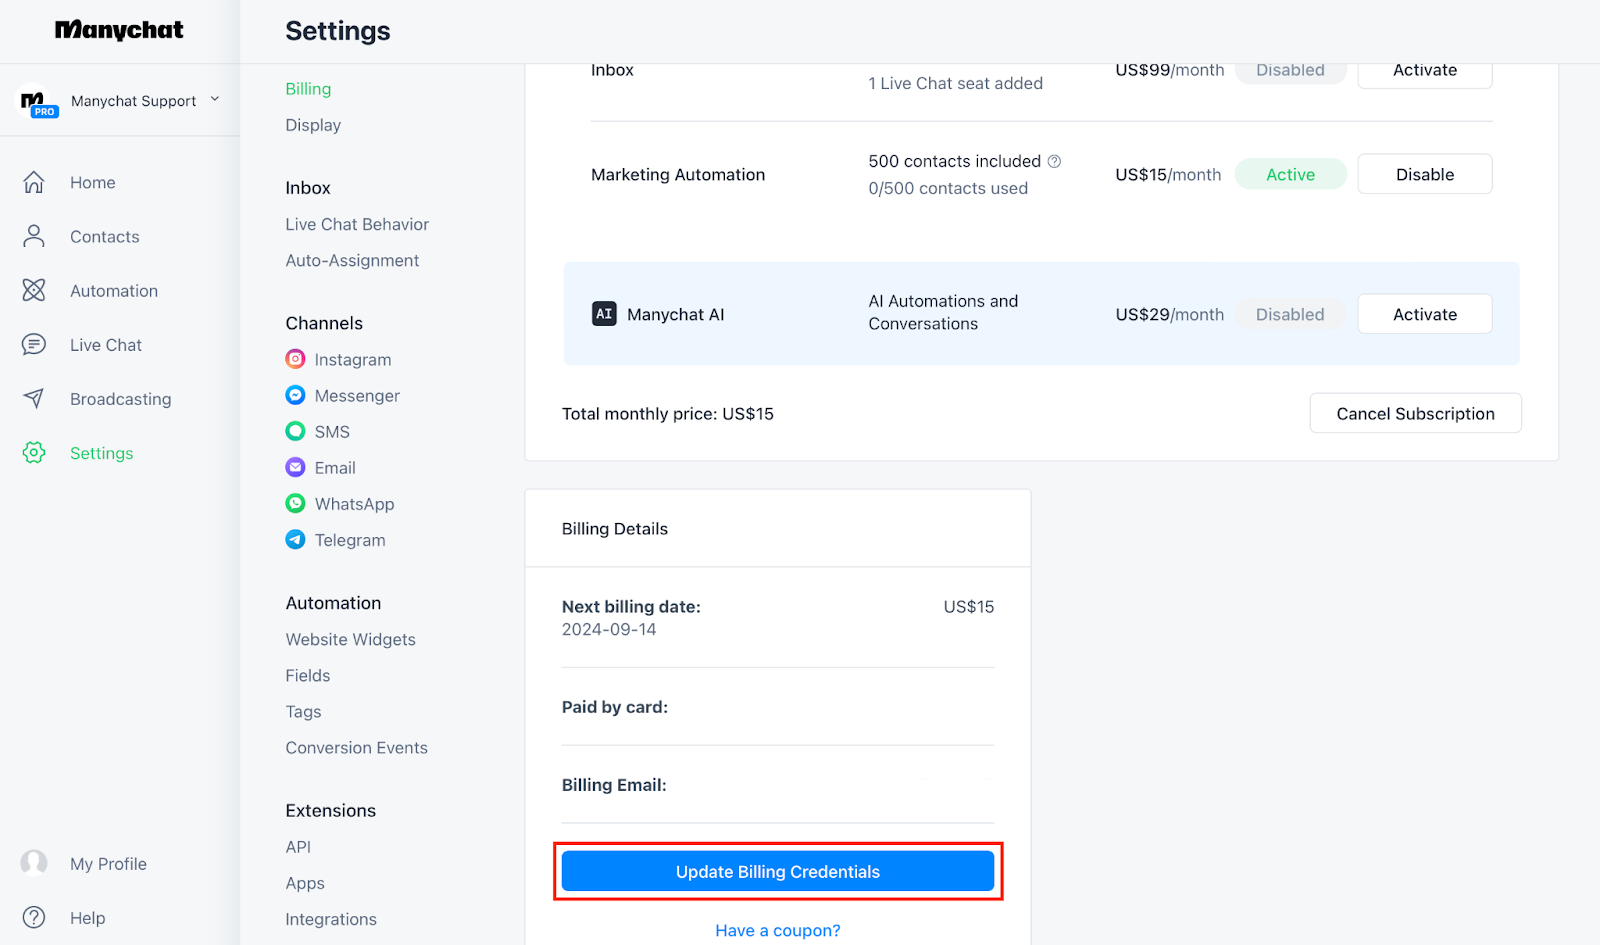The width and height of the screenshot is (1600, 945).
Task: Click the WhatsApp channel icon
Action: click(295, 503)
